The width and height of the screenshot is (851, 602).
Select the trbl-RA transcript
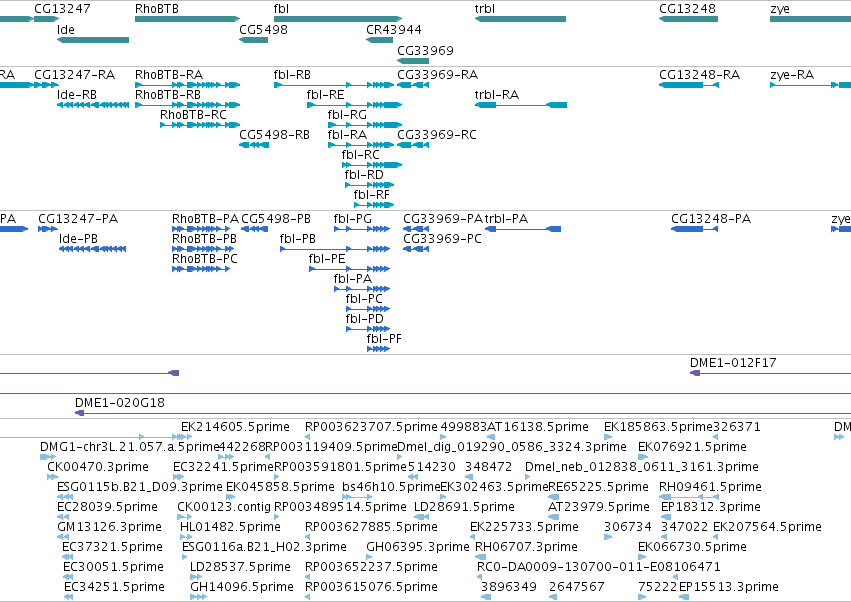521,105
